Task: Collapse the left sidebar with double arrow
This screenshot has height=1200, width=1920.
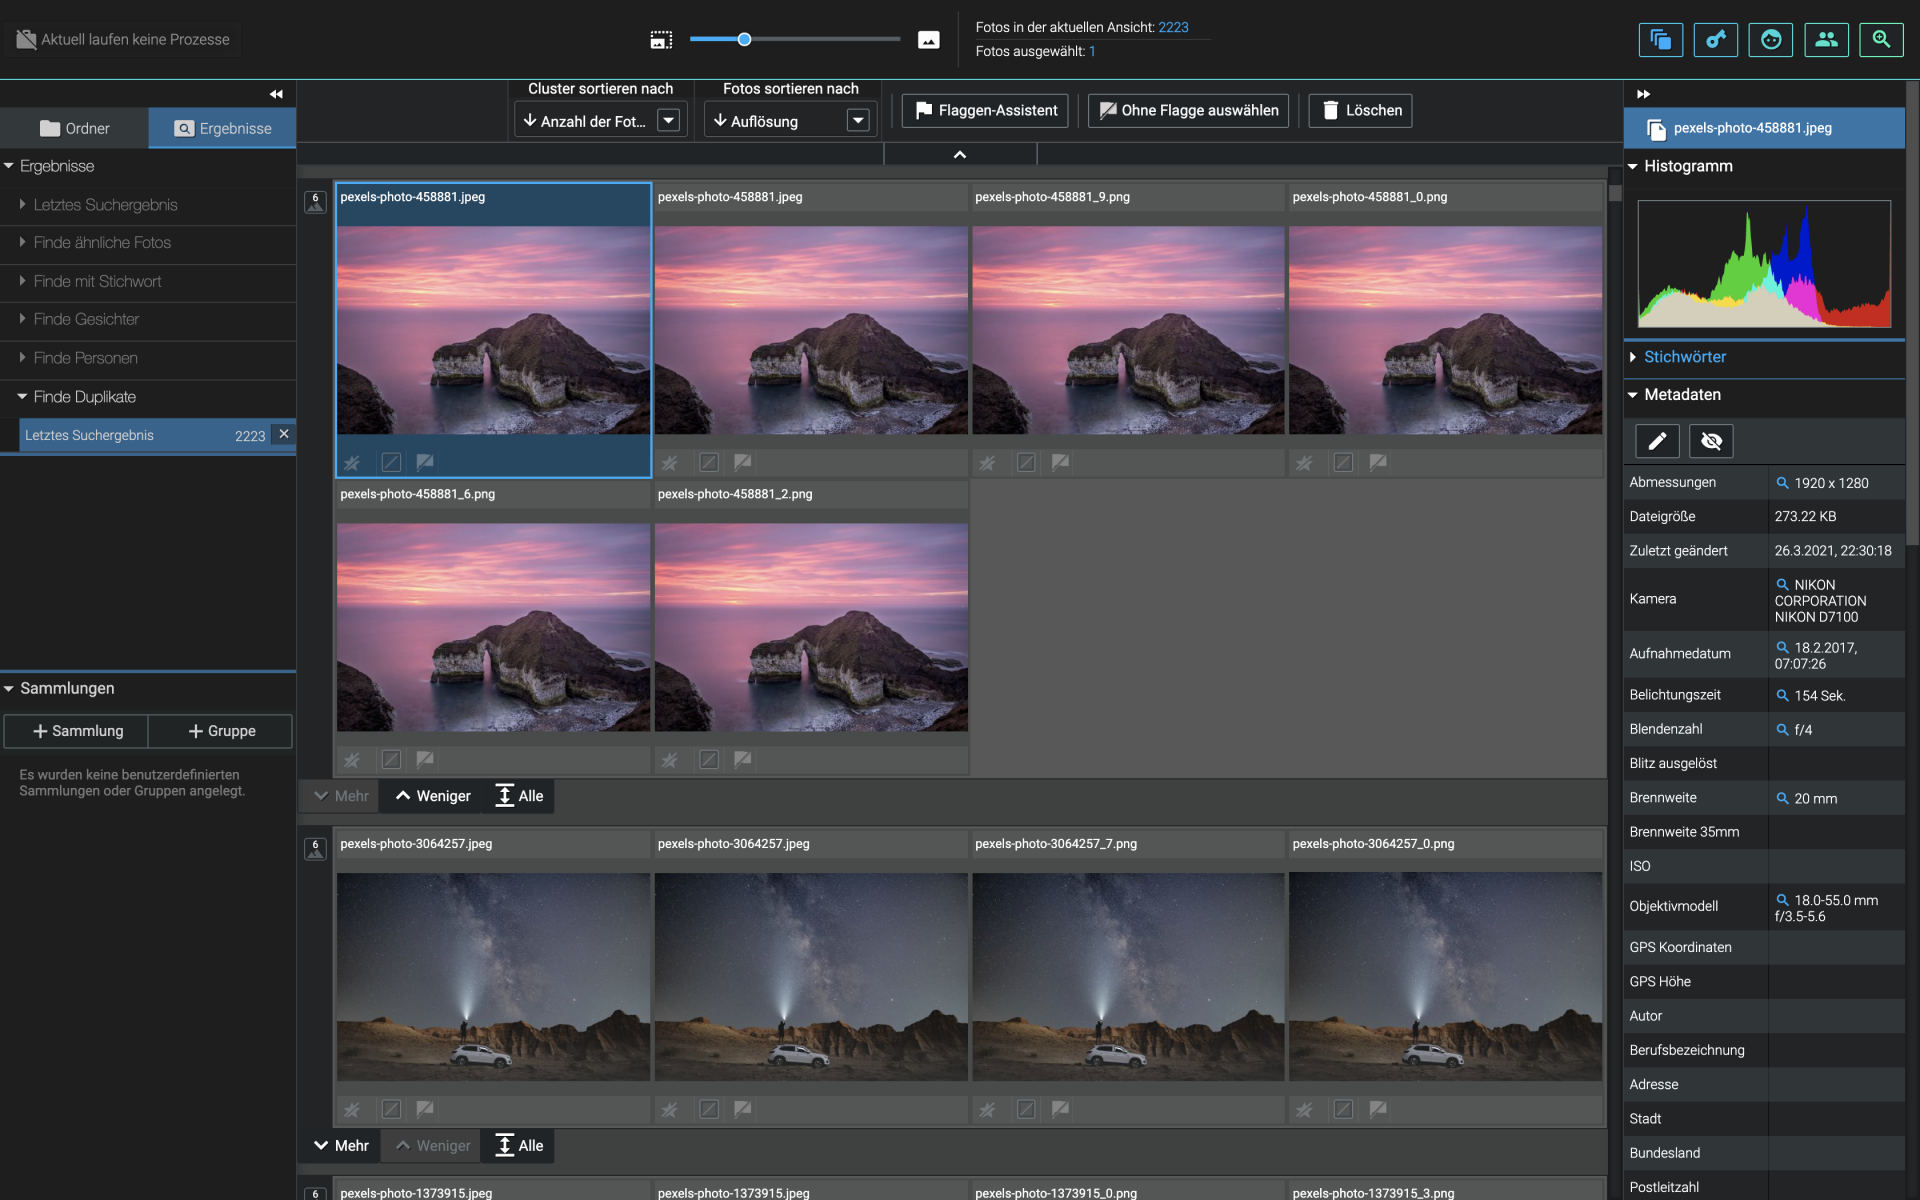Action: 276,94
